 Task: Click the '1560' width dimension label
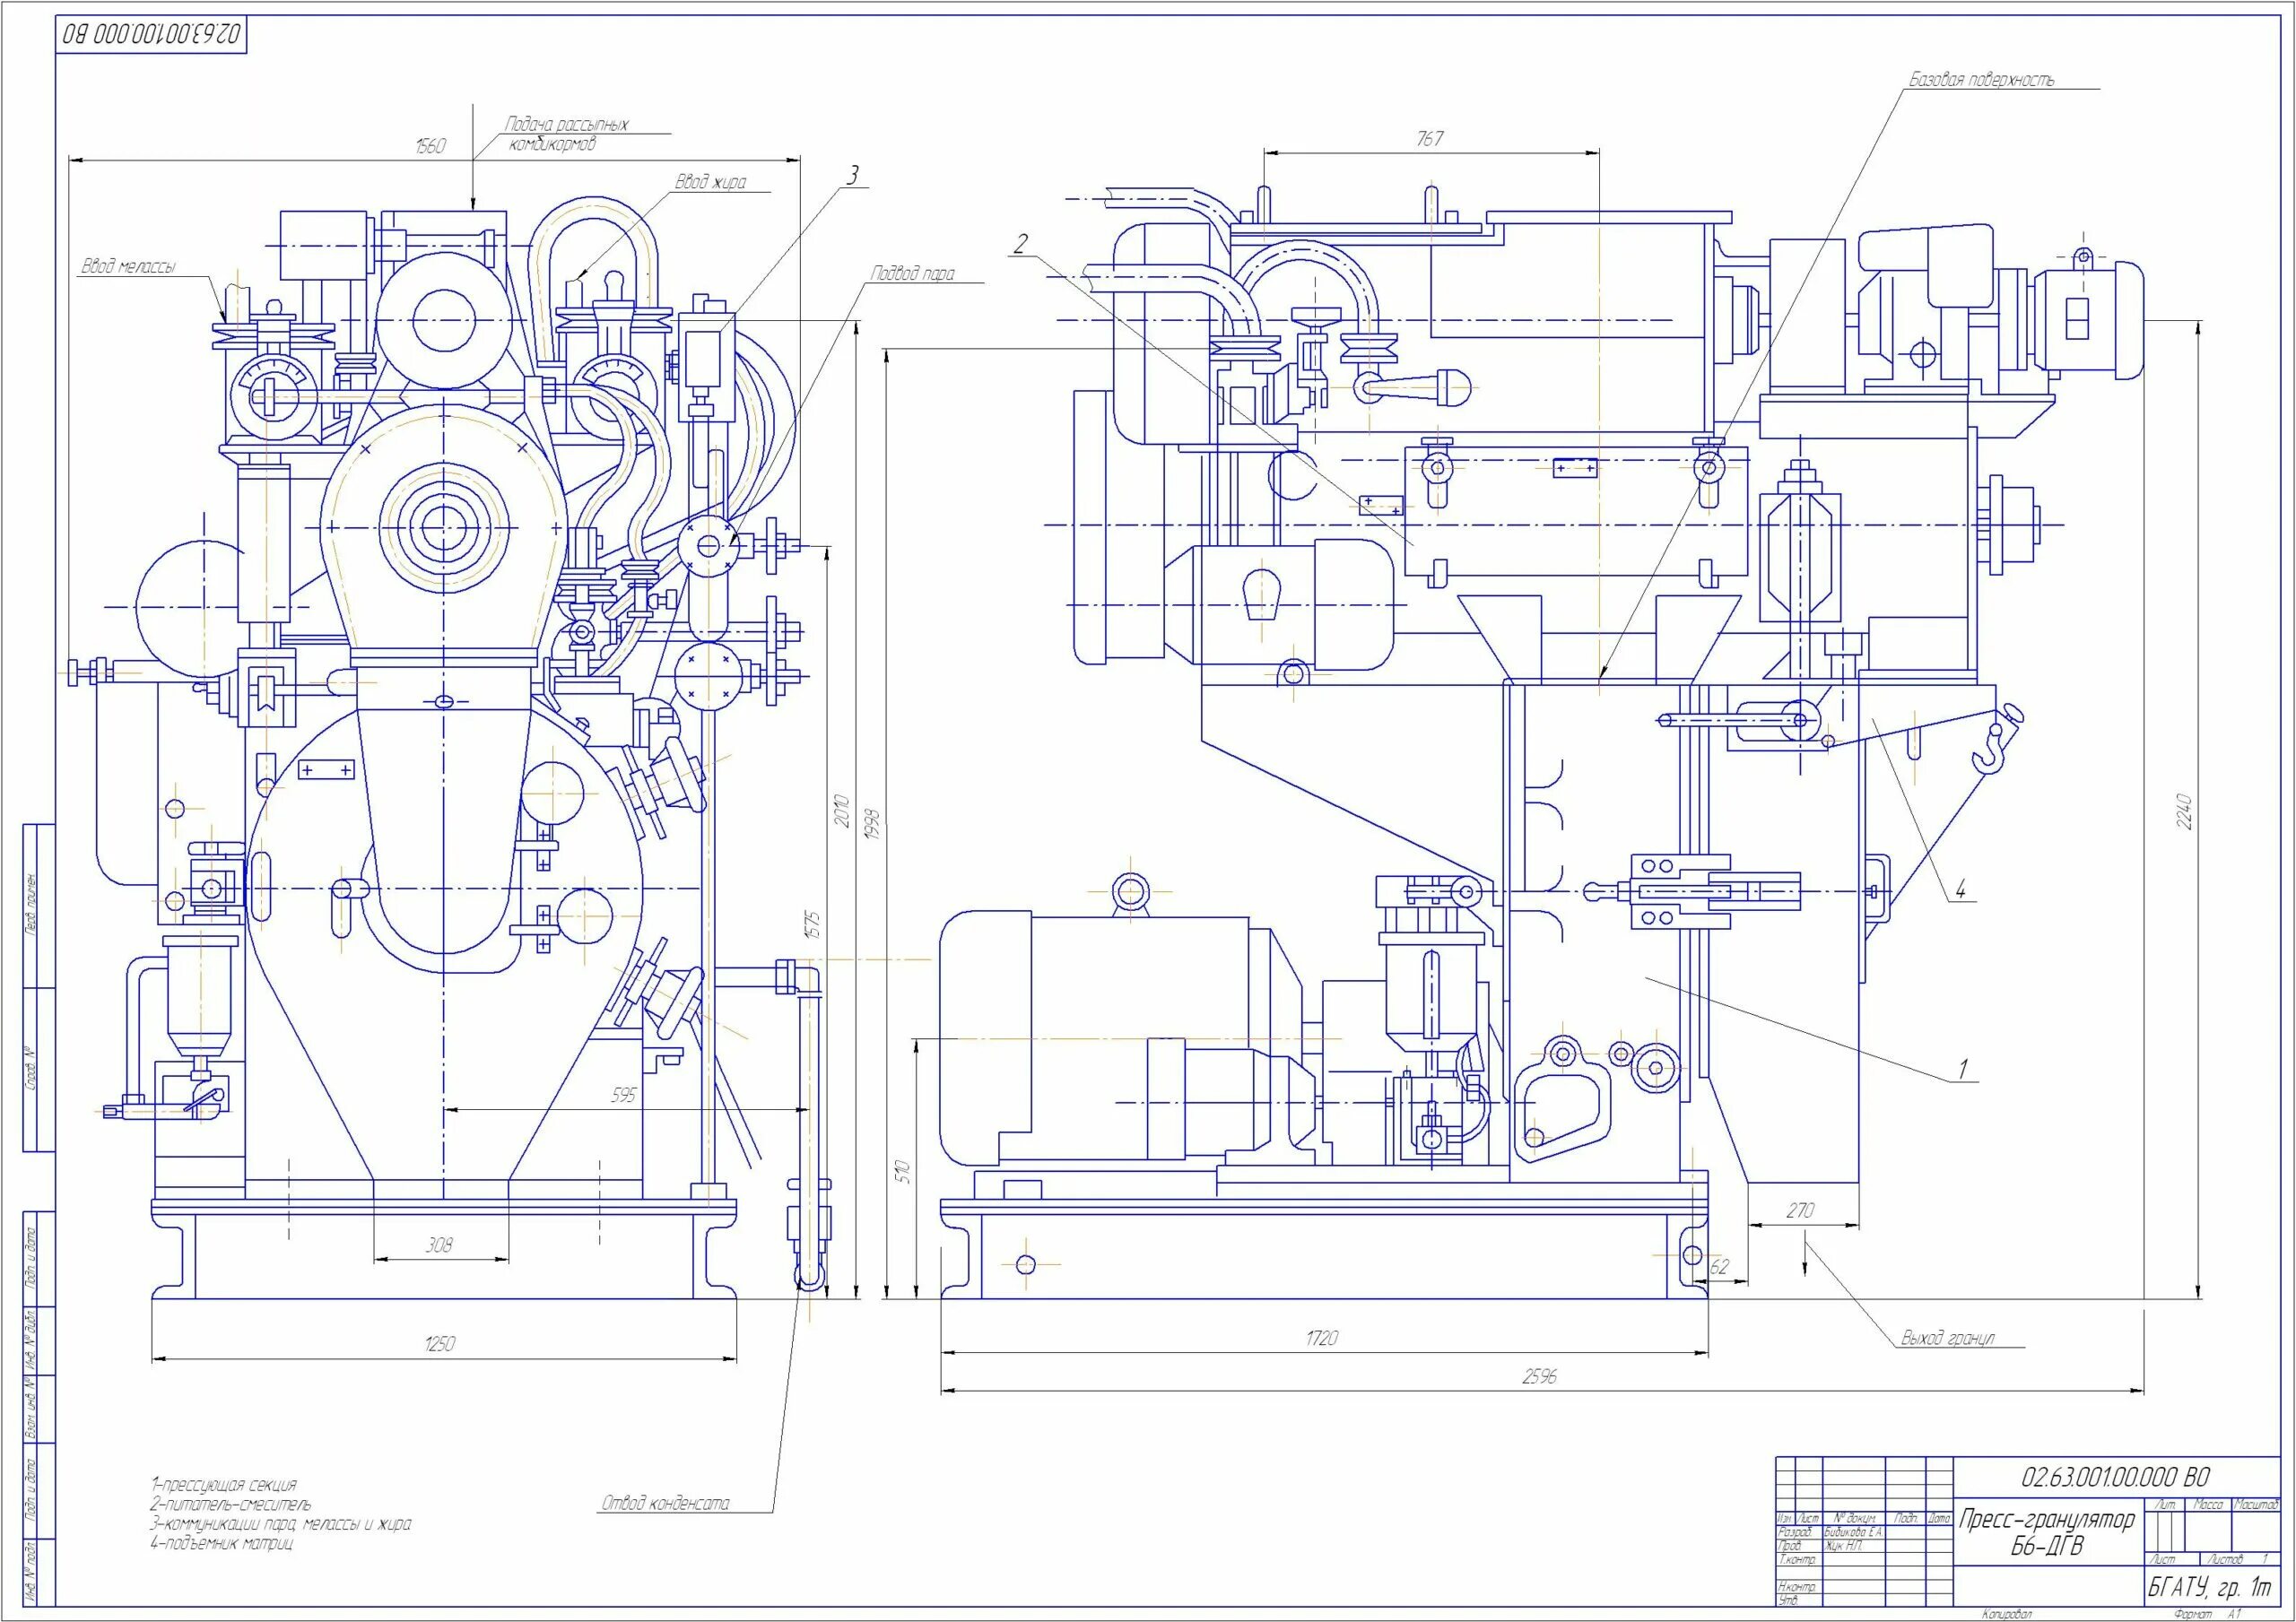431,147
